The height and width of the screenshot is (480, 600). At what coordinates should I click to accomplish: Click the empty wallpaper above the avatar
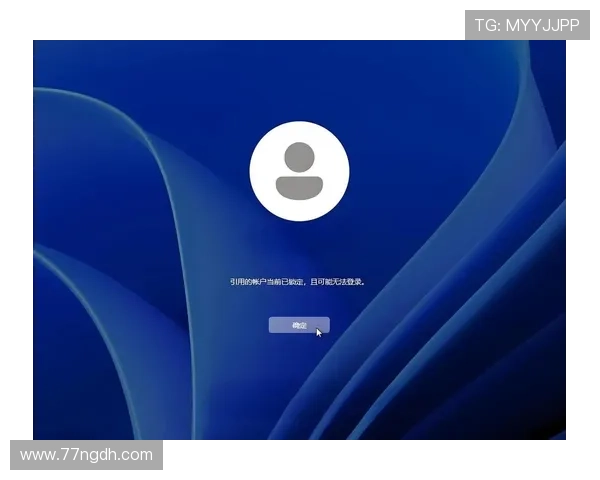[299, 80]
